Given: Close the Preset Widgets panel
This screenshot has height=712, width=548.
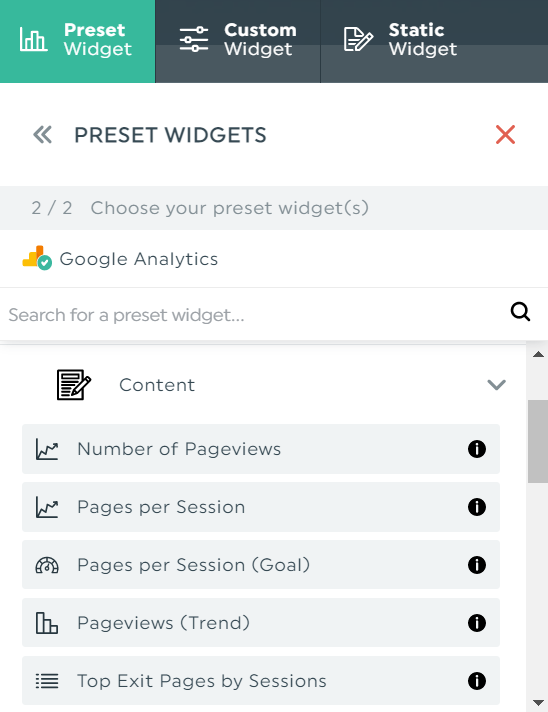Looking at the screenshot, I should click(x=505, y=135).
